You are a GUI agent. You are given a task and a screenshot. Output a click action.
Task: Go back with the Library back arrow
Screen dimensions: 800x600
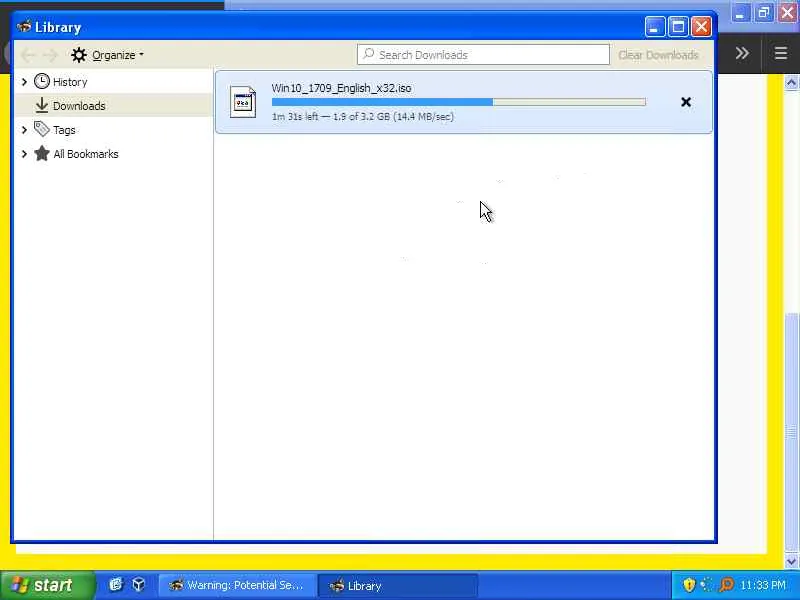(x=28, y=55)
